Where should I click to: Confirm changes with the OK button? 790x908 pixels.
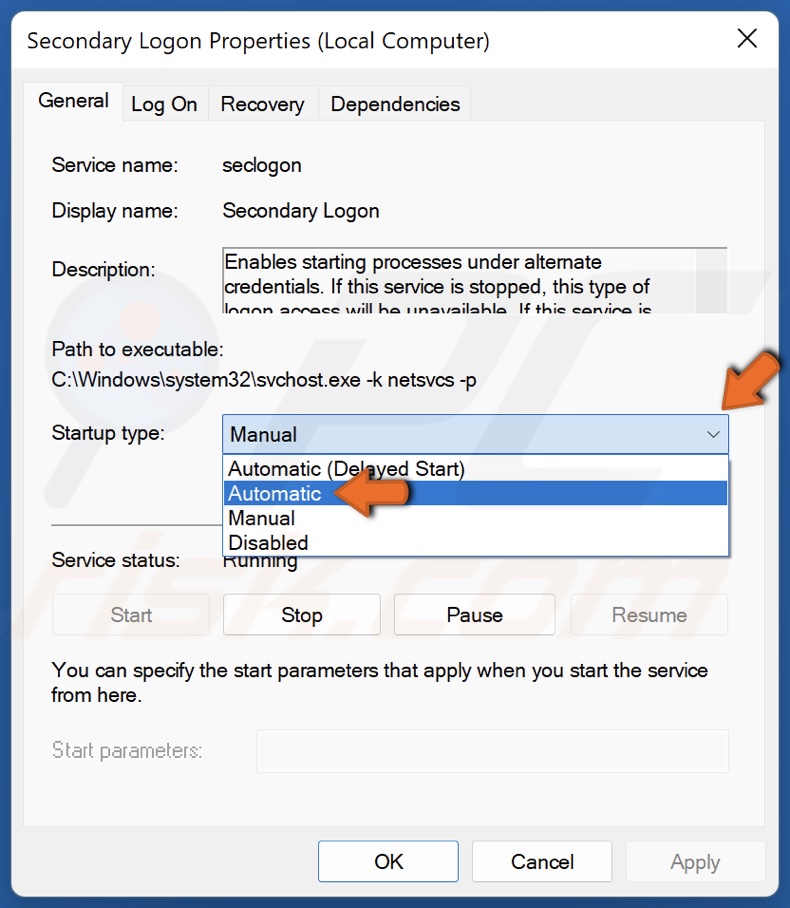click(388, 861)
